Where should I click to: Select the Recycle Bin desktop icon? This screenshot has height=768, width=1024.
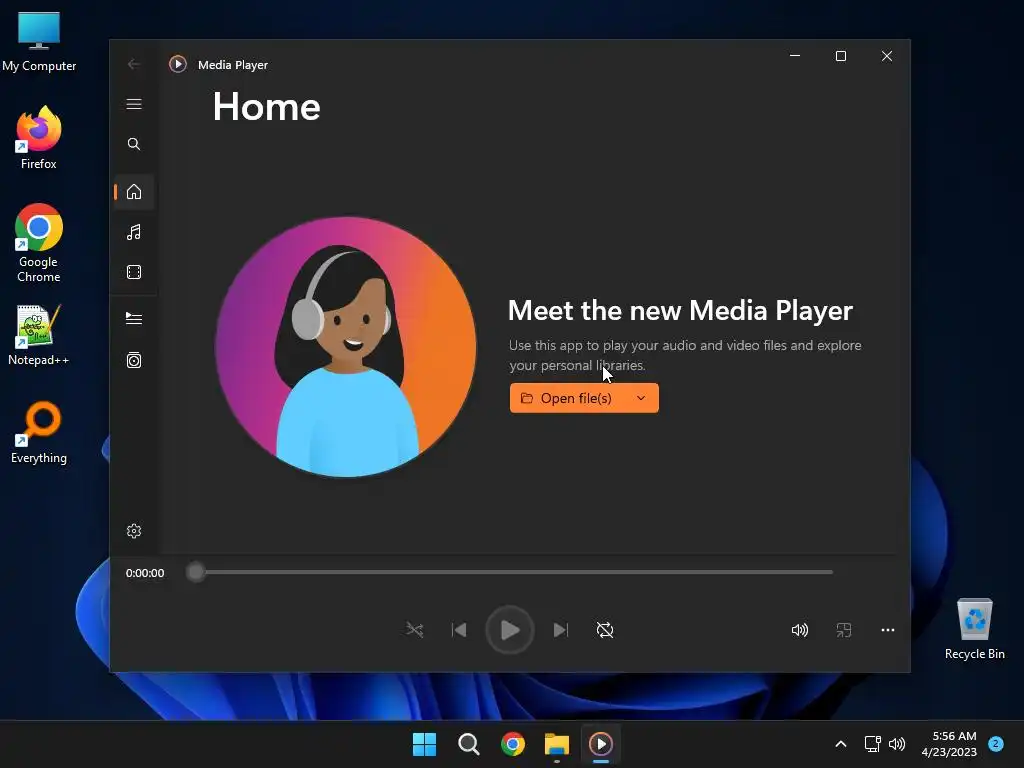pos(974,629)
